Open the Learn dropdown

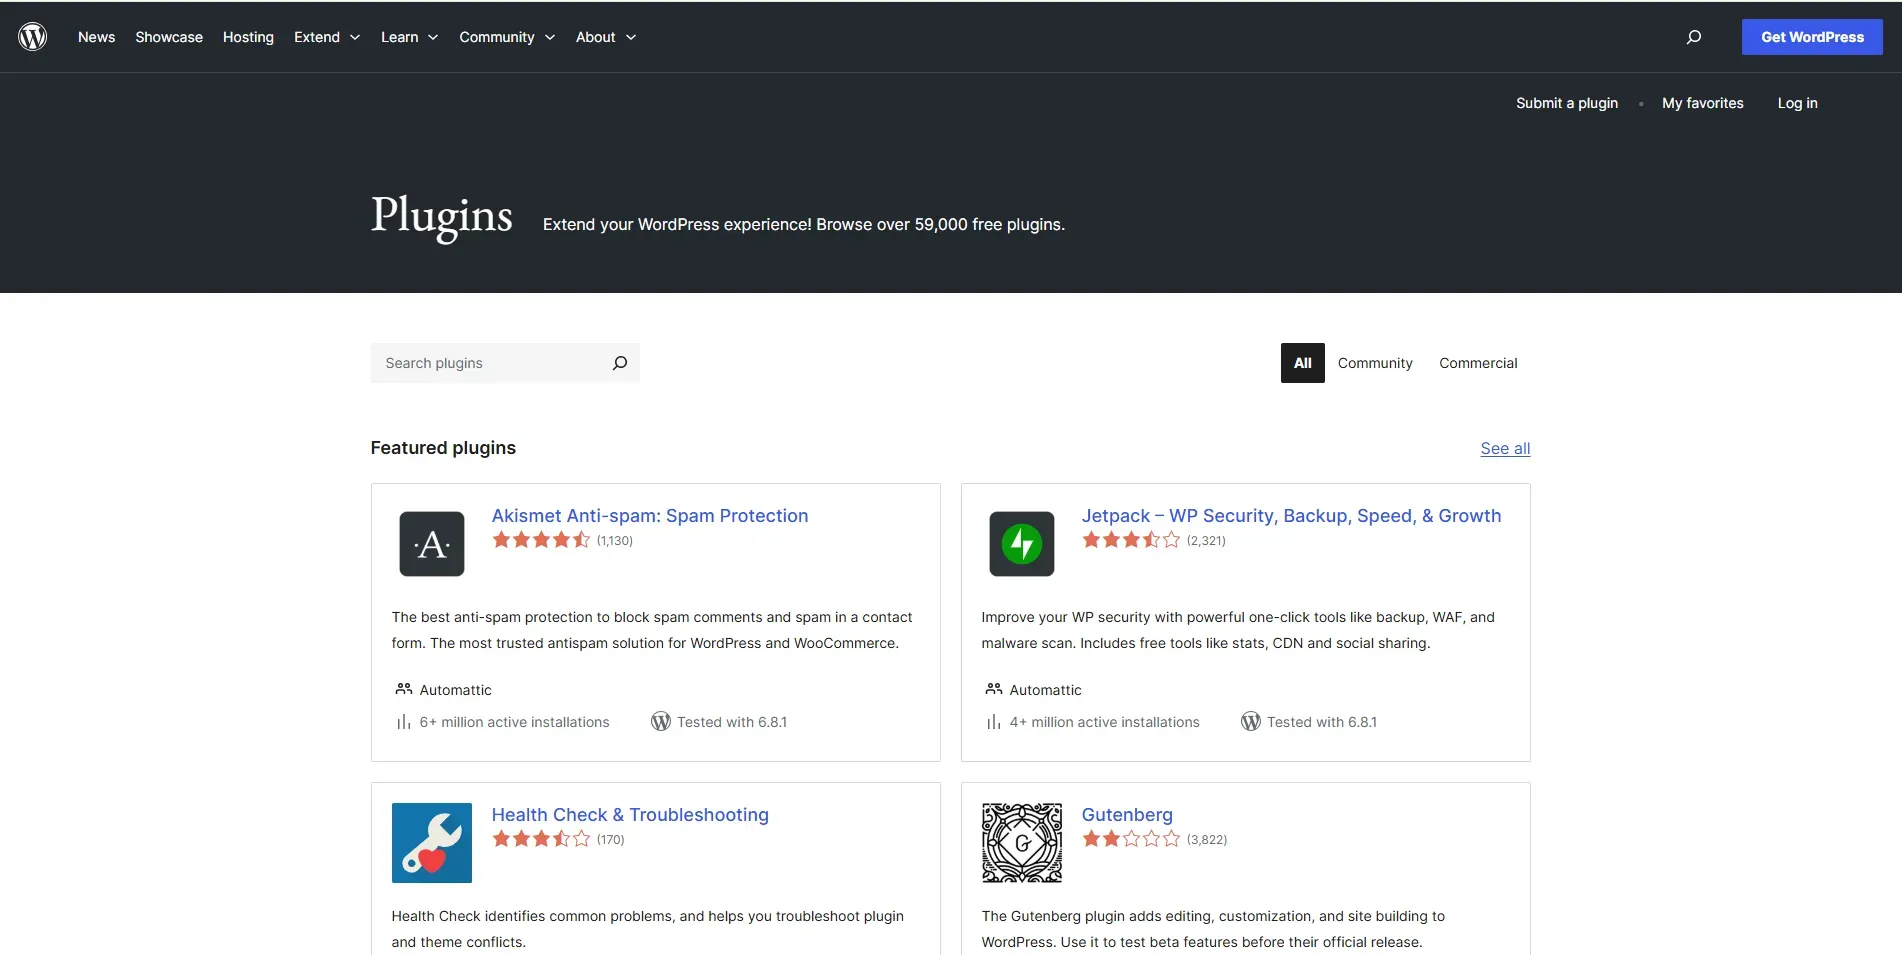pos(407,37)
